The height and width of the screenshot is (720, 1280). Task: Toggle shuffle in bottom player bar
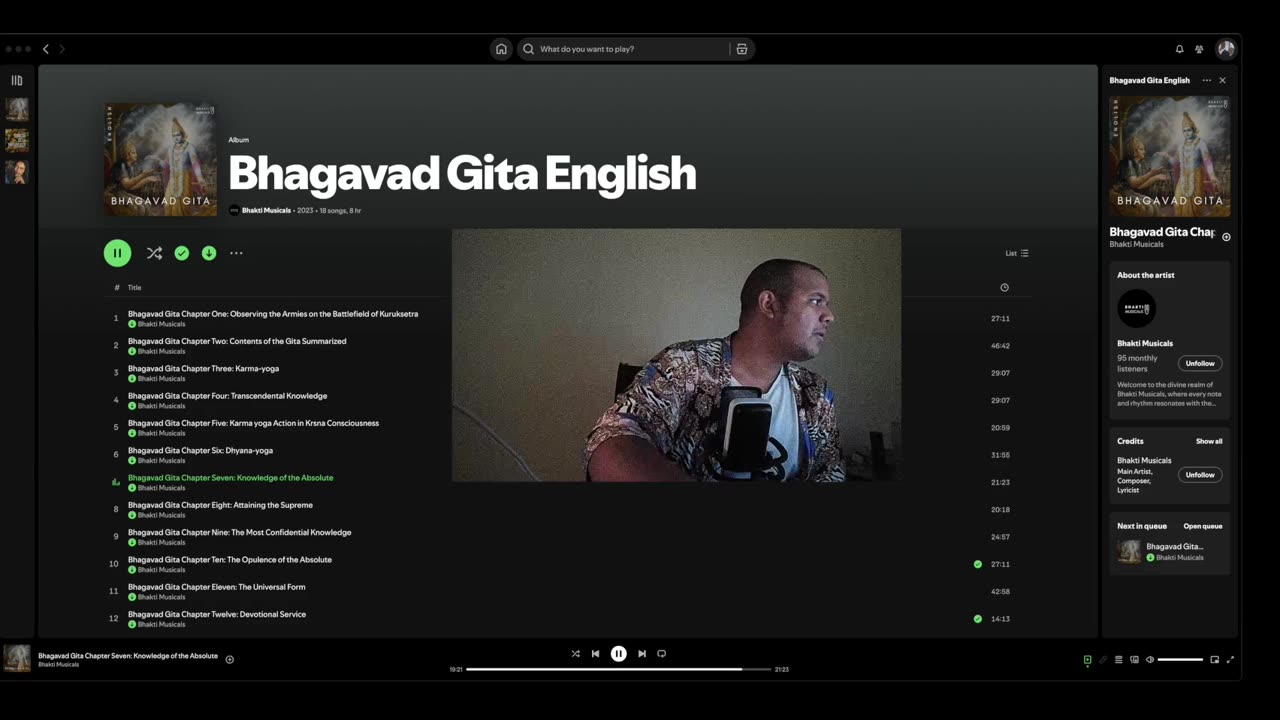[575, 654]
